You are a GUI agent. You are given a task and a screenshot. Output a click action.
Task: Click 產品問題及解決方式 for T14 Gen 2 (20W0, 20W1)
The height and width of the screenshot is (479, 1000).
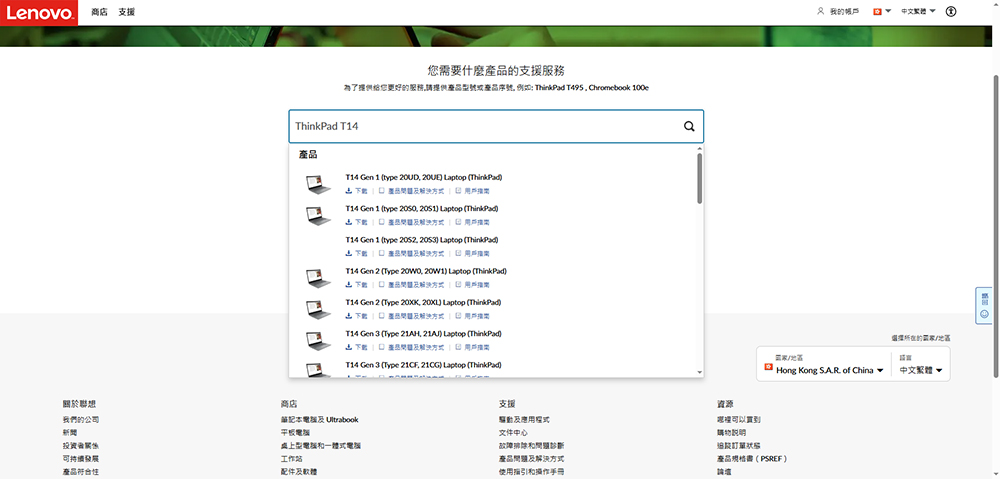[x=411, y=284]
